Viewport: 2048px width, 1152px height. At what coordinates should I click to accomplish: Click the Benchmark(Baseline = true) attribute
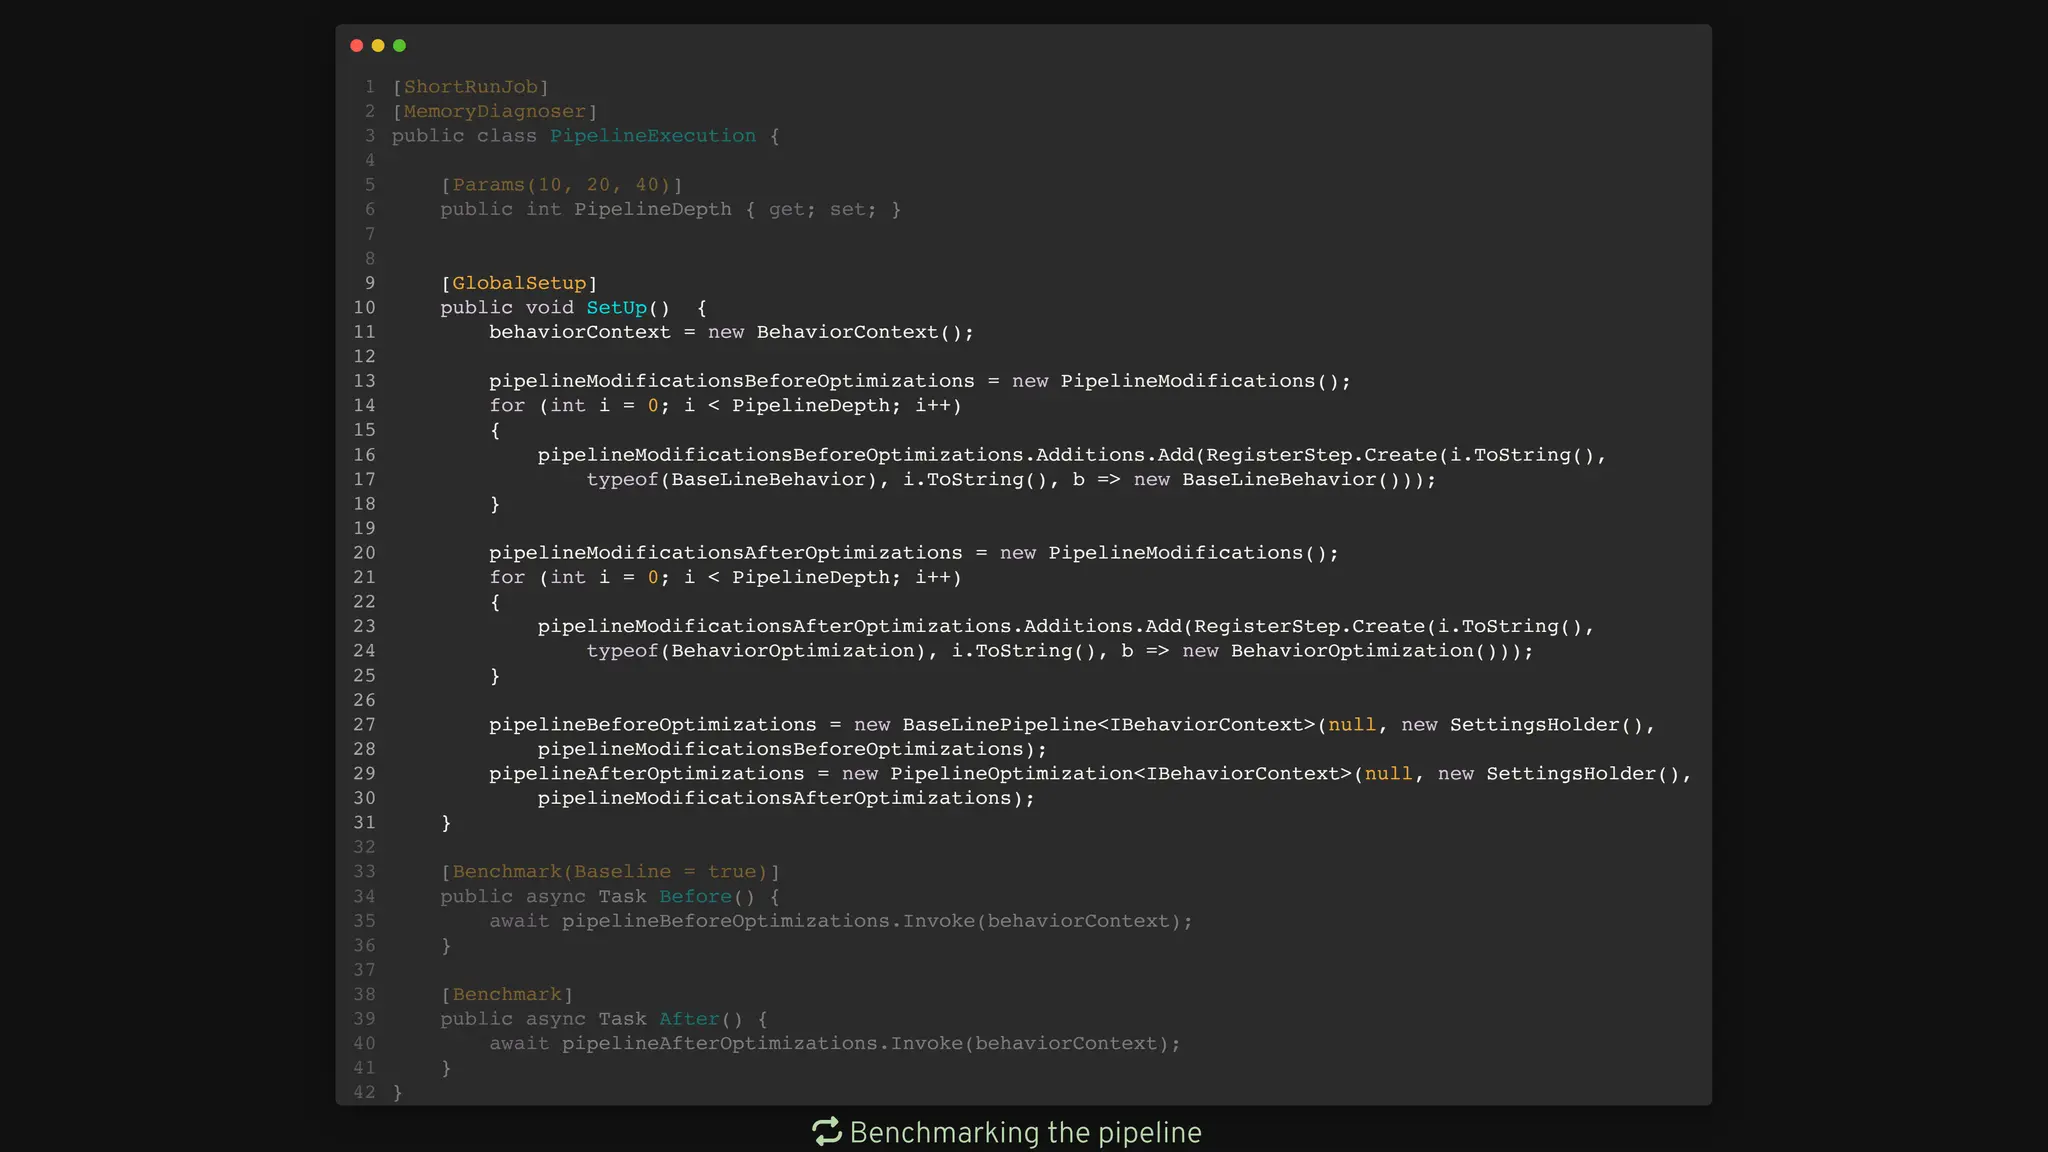click(x=610, y=872)
